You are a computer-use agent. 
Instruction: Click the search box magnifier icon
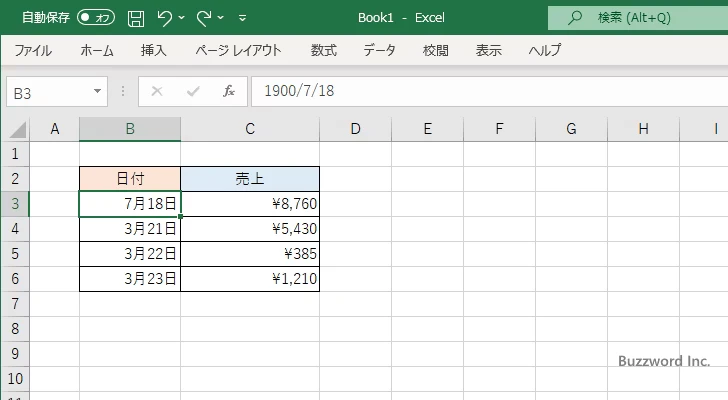tap(575, 18)
